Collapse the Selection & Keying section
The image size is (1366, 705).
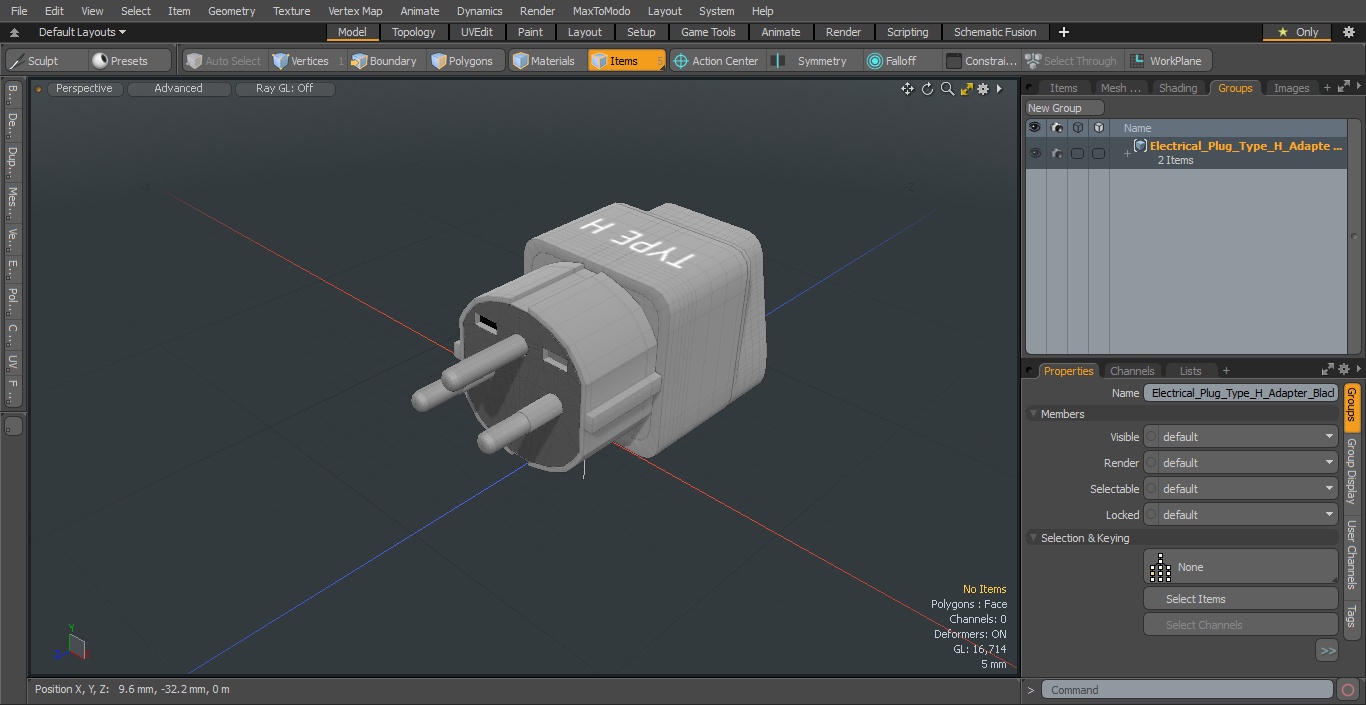click(x=1033, y=538)
